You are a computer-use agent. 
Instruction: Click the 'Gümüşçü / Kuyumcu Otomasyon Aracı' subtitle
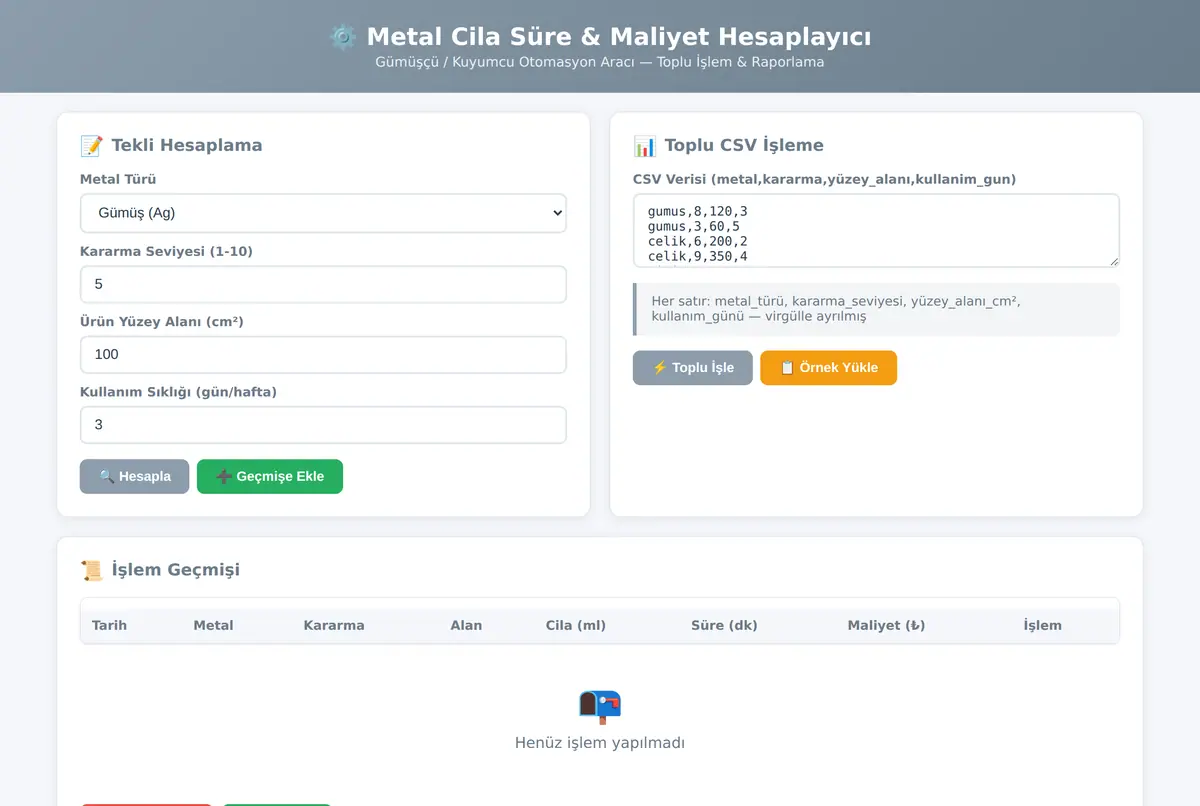click(x=600, y=62)
